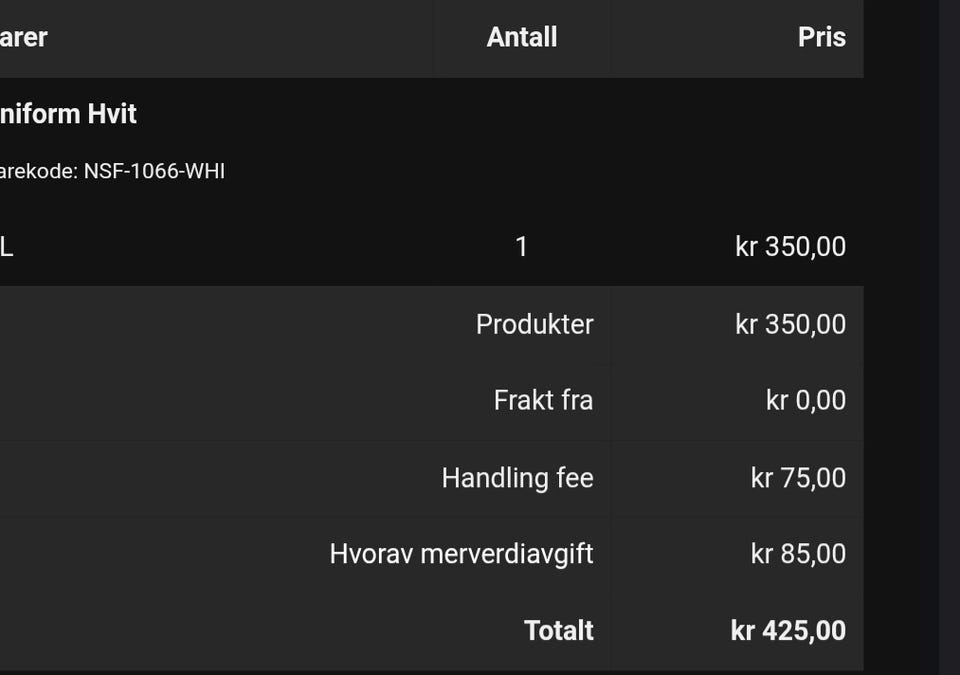Click the VAT amount kr 85,00
The width and height of the screenshot is (960, 675).
[798, 554]
